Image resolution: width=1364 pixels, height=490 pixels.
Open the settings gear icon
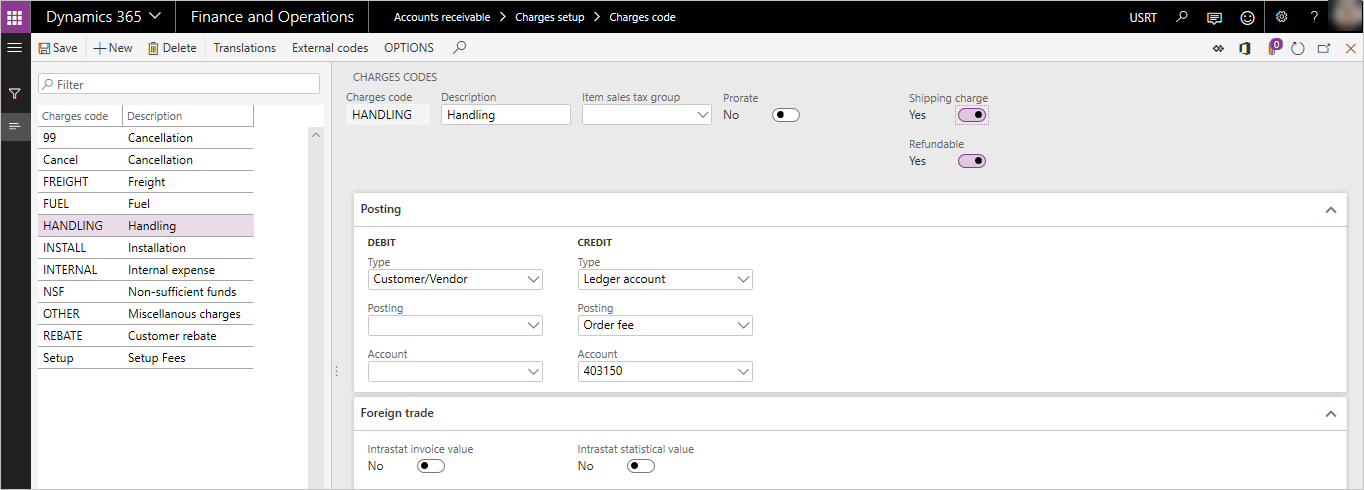pyautogui.click(x=1281, y=17)
